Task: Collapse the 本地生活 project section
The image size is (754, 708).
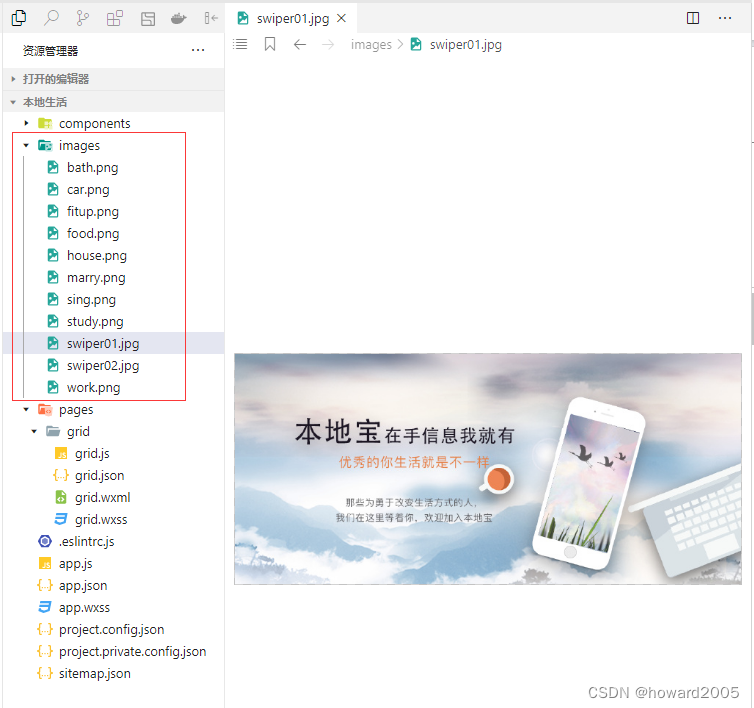Action: click(x=113, y=102)
